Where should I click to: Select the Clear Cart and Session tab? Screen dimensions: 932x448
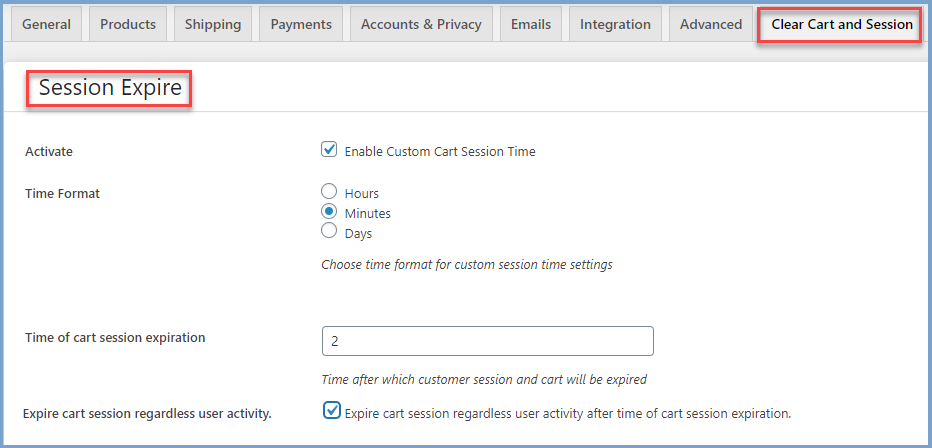[841, 24]
